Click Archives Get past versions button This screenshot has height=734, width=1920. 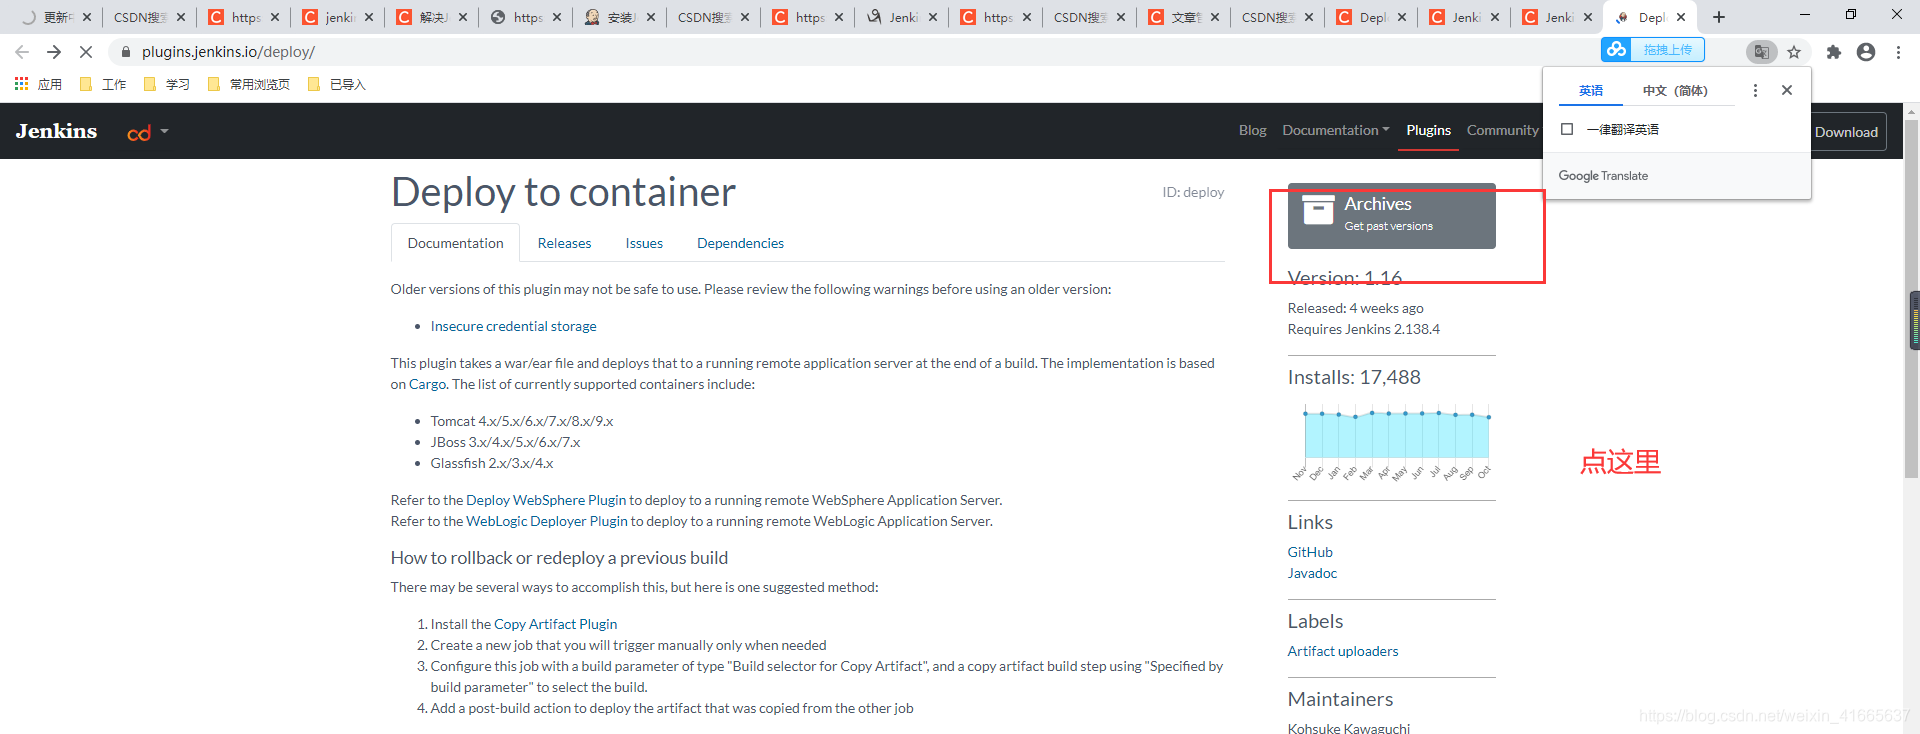point(1391,216)
